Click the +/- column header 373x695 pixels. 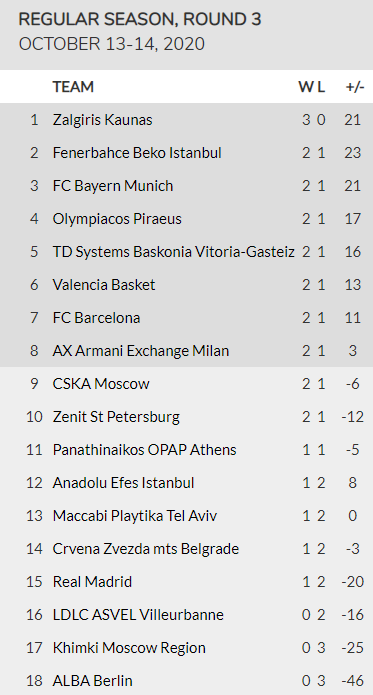[354, 87]
